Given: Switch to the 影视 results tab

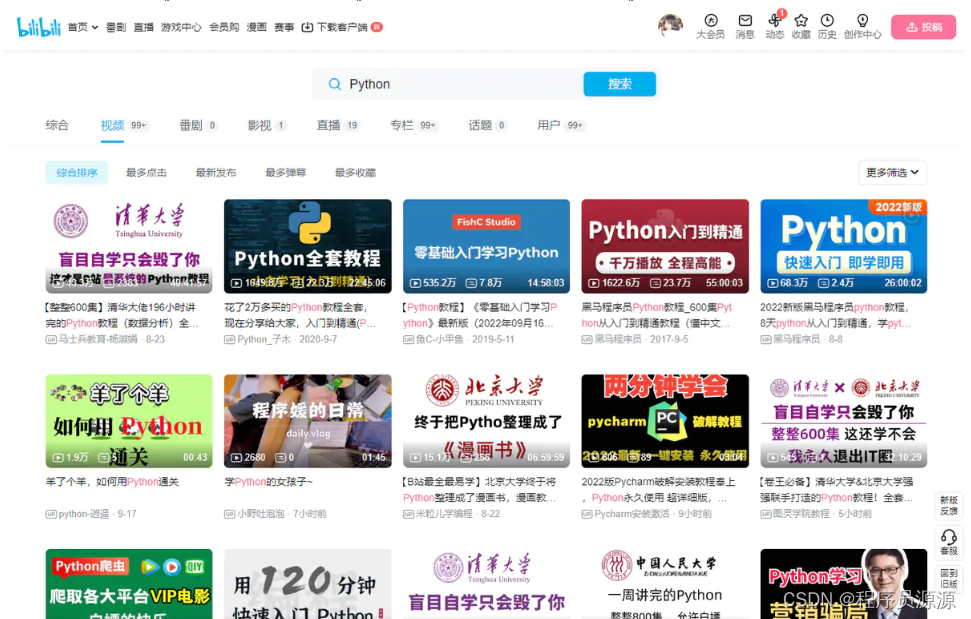Looking at the screenshot, I should (x=267, y=125).
